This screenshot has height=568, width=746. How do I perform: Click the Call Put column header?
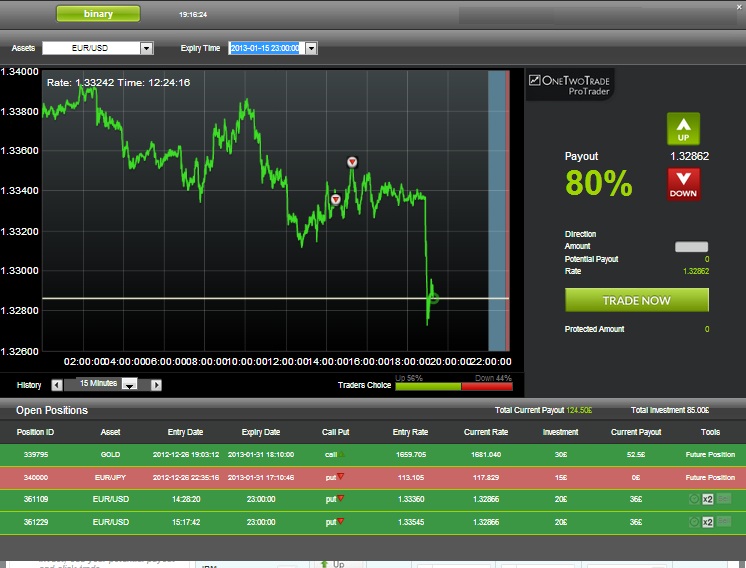pyautogui.click(x=335, y=432)
